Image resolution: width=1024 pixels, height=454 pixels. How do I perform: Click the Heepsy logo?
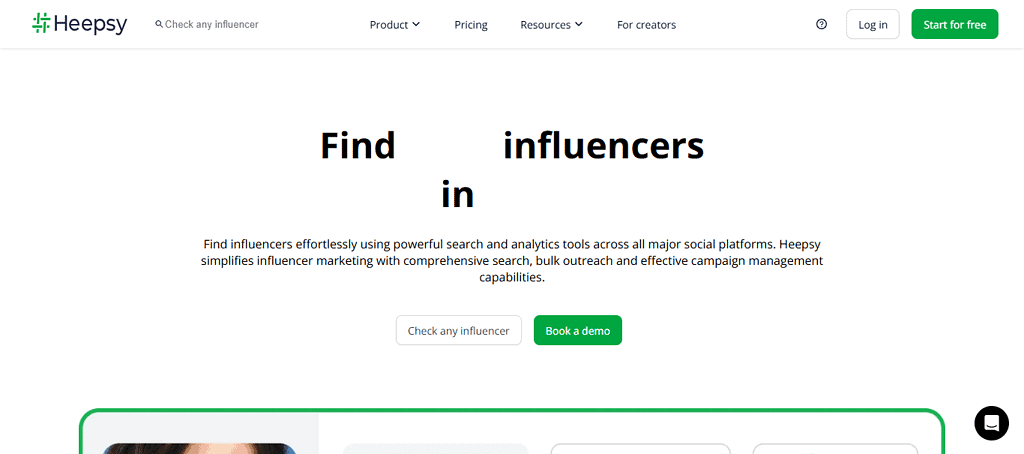click(x=79, y=24)
